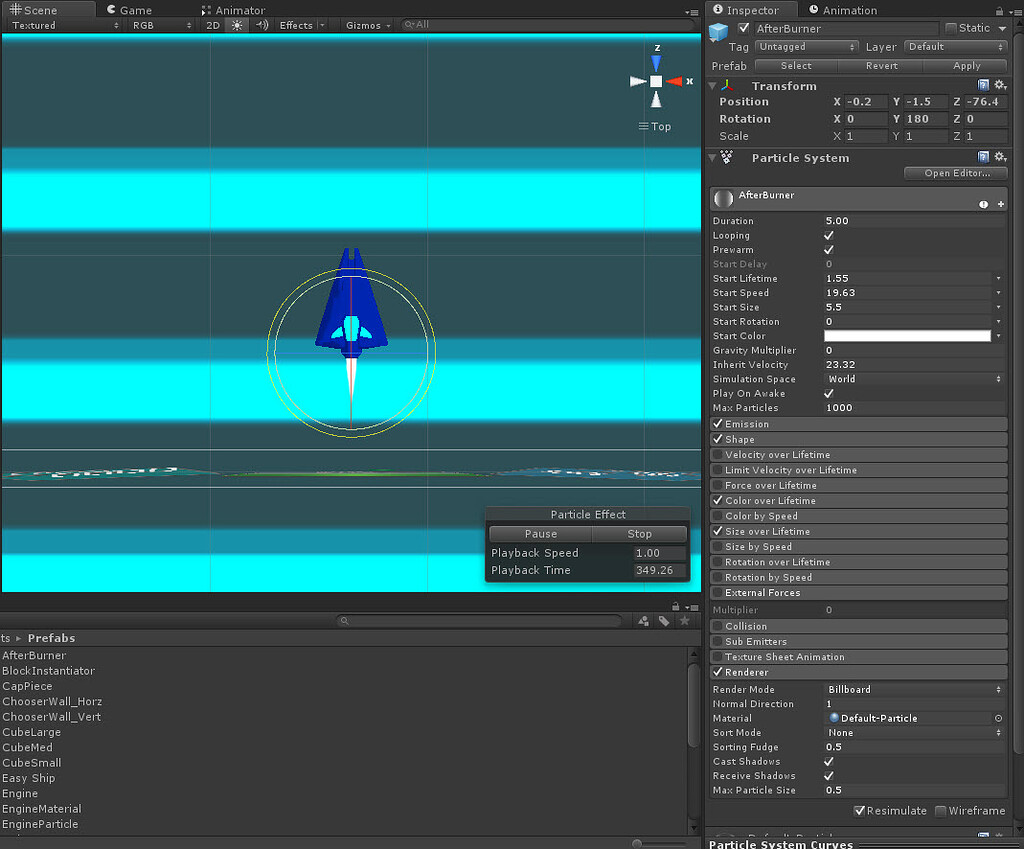The width and height of the screenshot is (1024, 849).
Task: Open the Simulation Space dropdown
Action: [x=913, y=379]
